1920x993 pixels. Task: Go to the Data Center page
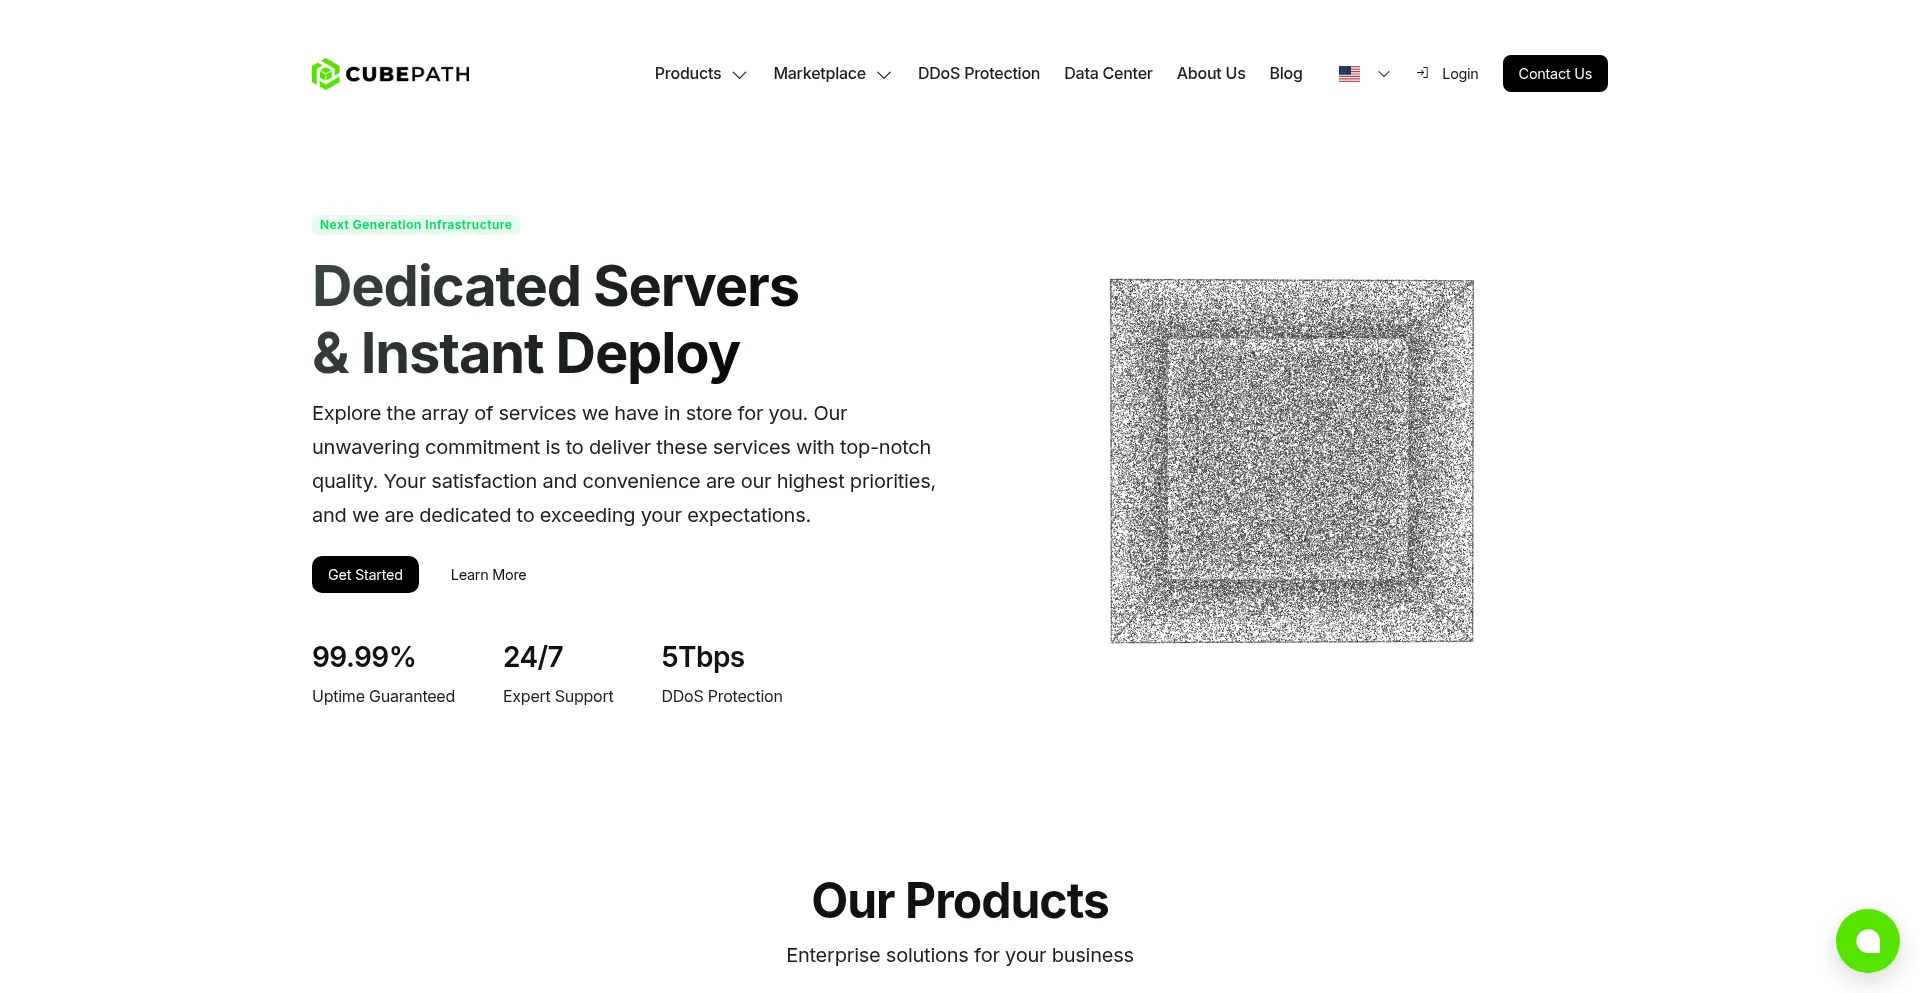point(1108,74)
